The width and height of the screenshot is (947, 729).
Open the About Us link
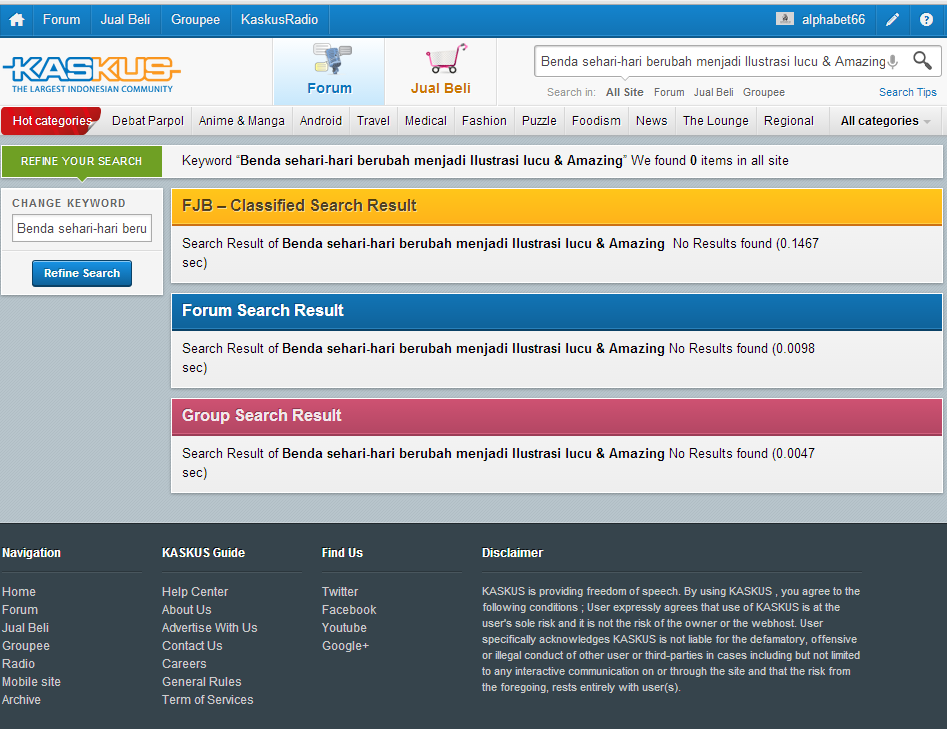pos(187,610)
